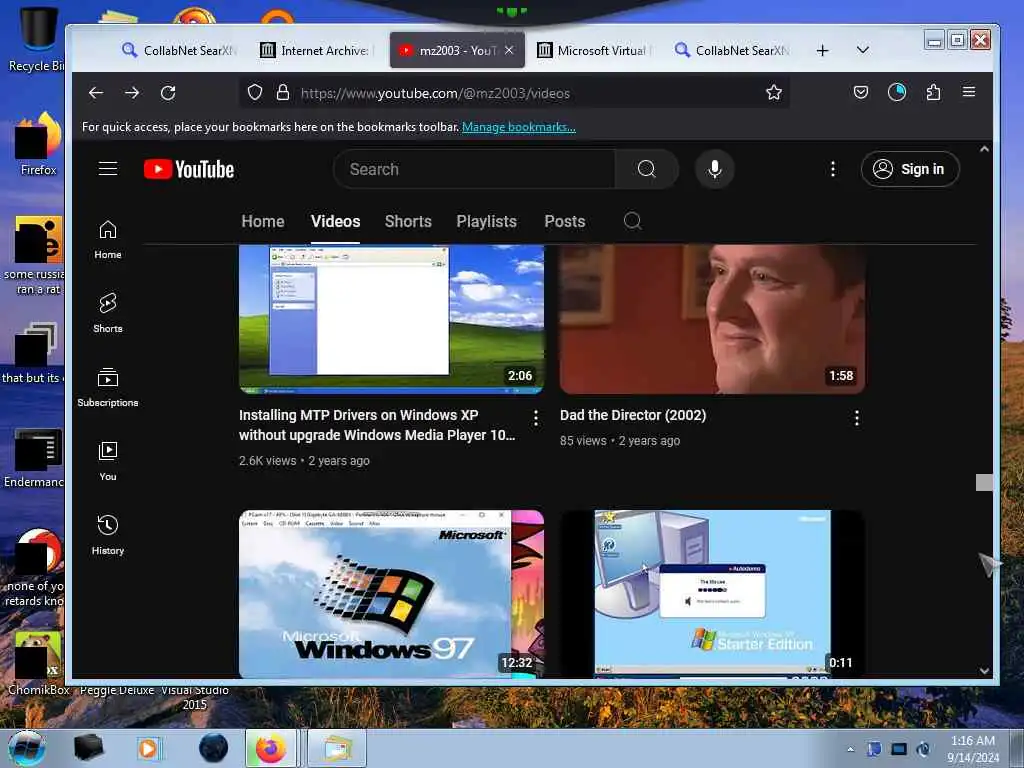This screenshot has height=768, width=1024.
Task: Switch to the Internet Archive tab
Action: coord(315,50)
